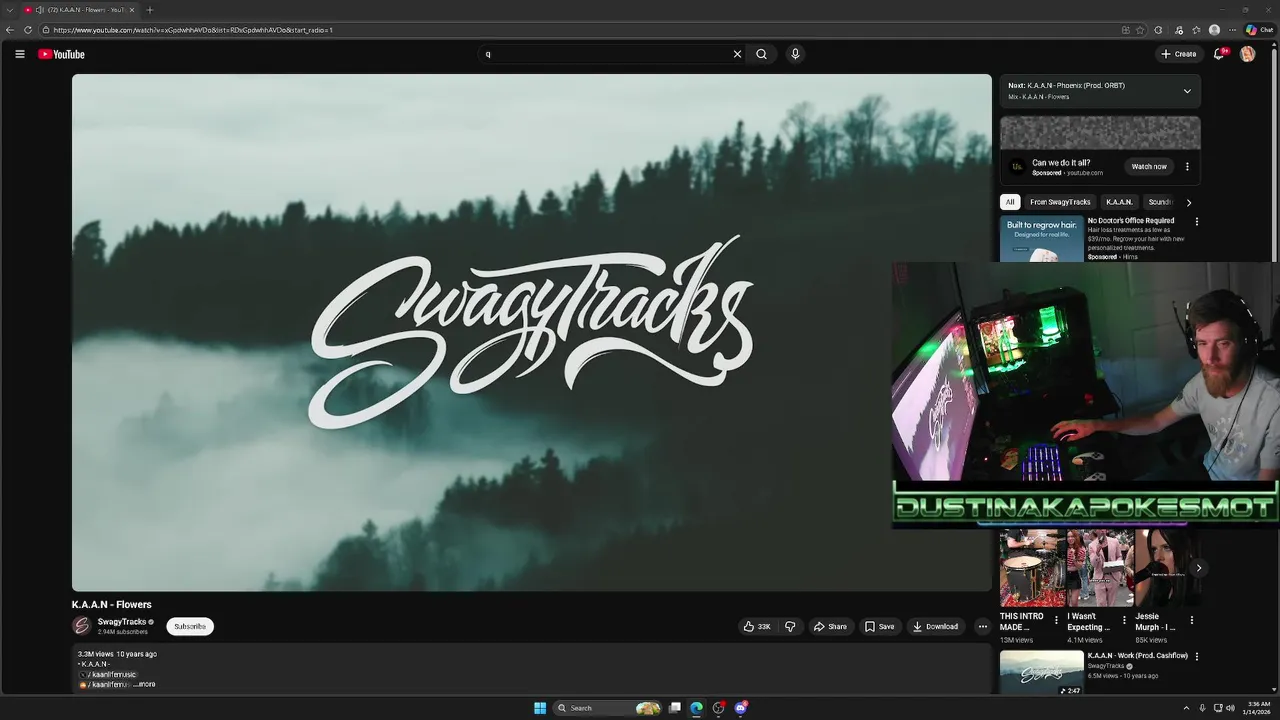Select K.A.A.N. filter chip
The width and height of the screenshot is (1280, 720).
[x=1119, y=202]
